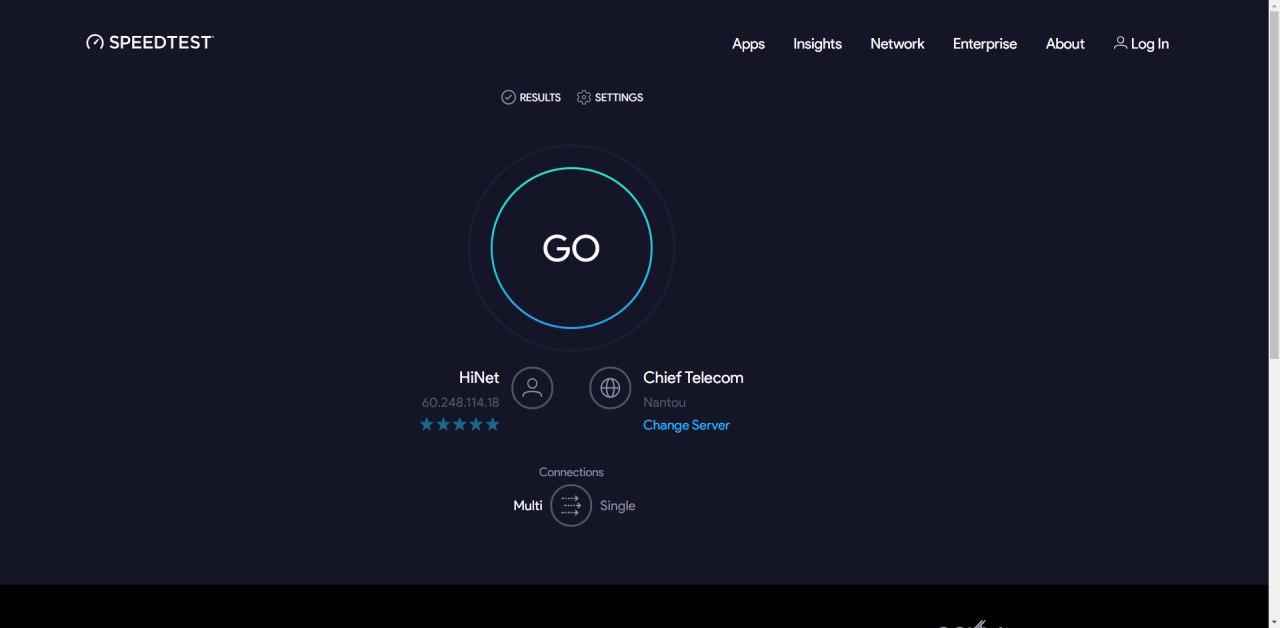Click the HiNet user profile icon
This screenshot has width=1280, height=628.
pyautogui.click(x=532, y=388)
